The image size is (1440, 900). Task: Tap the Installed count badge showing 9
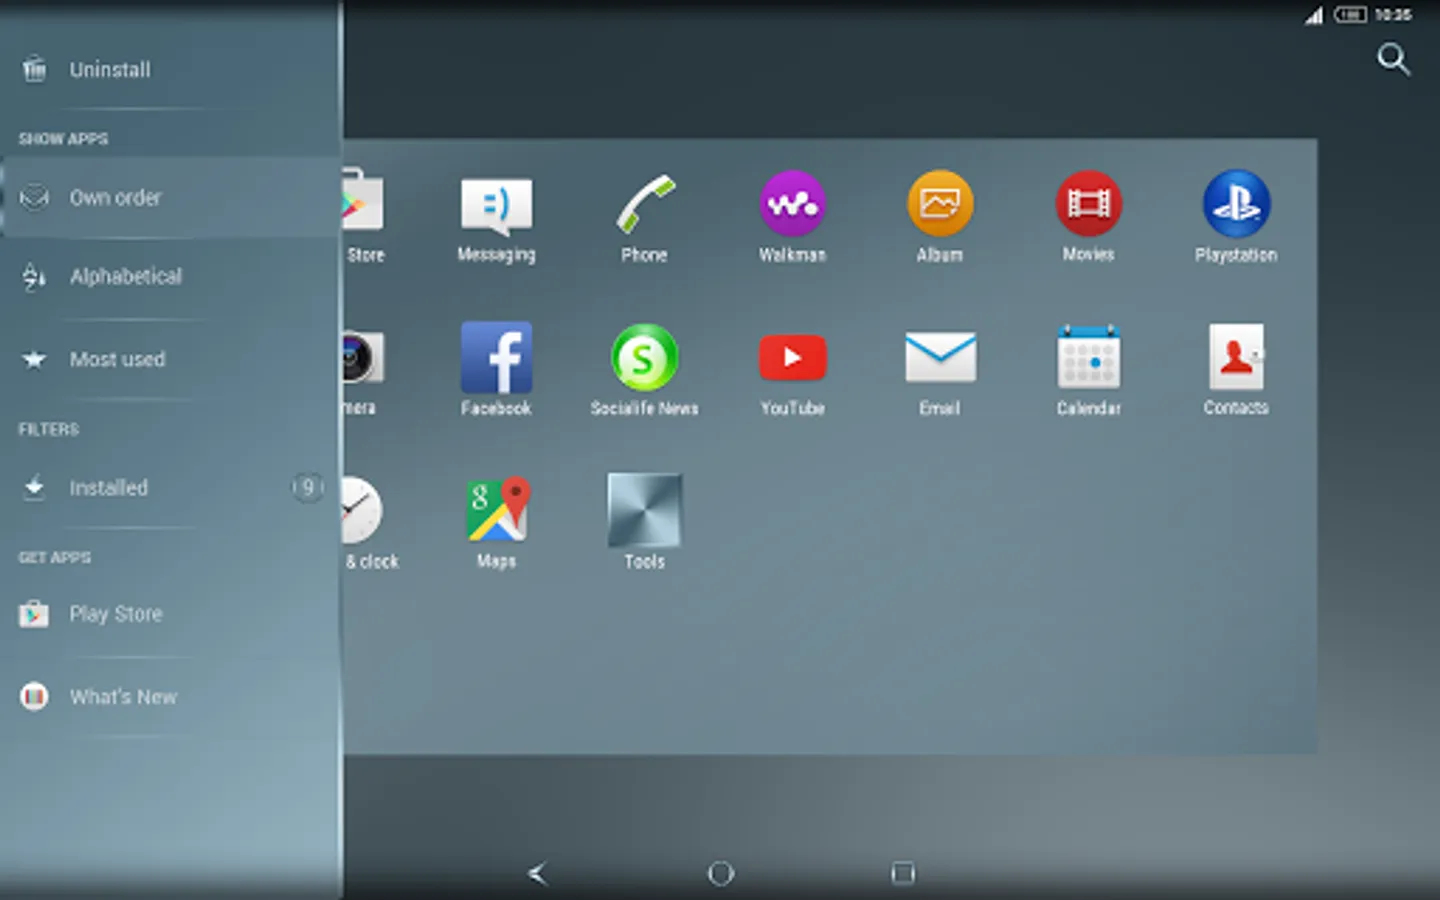point(308,487)
